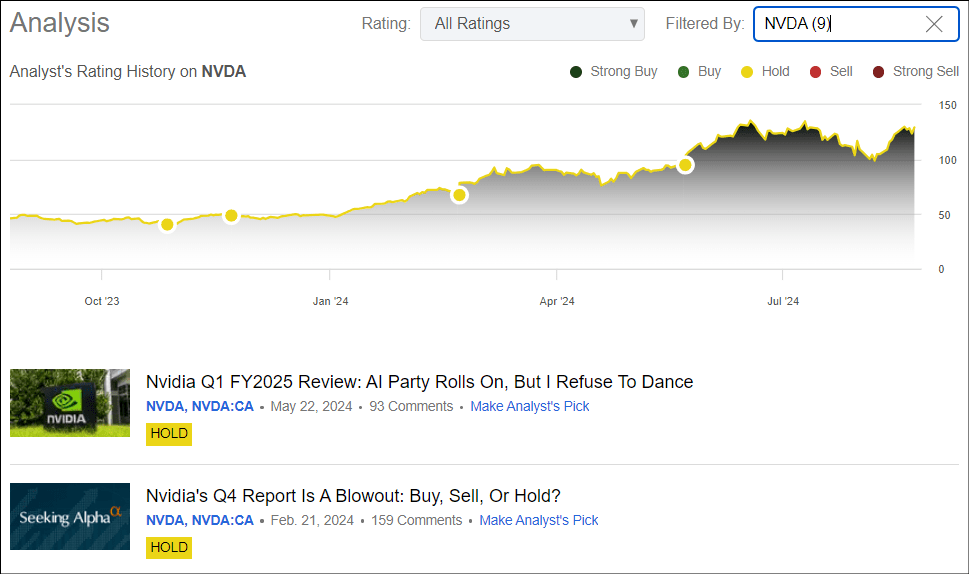Screen dimensions: 969x574
Task: Open the Nvidia Q1 FY2025 Review article
Action: 419,382
